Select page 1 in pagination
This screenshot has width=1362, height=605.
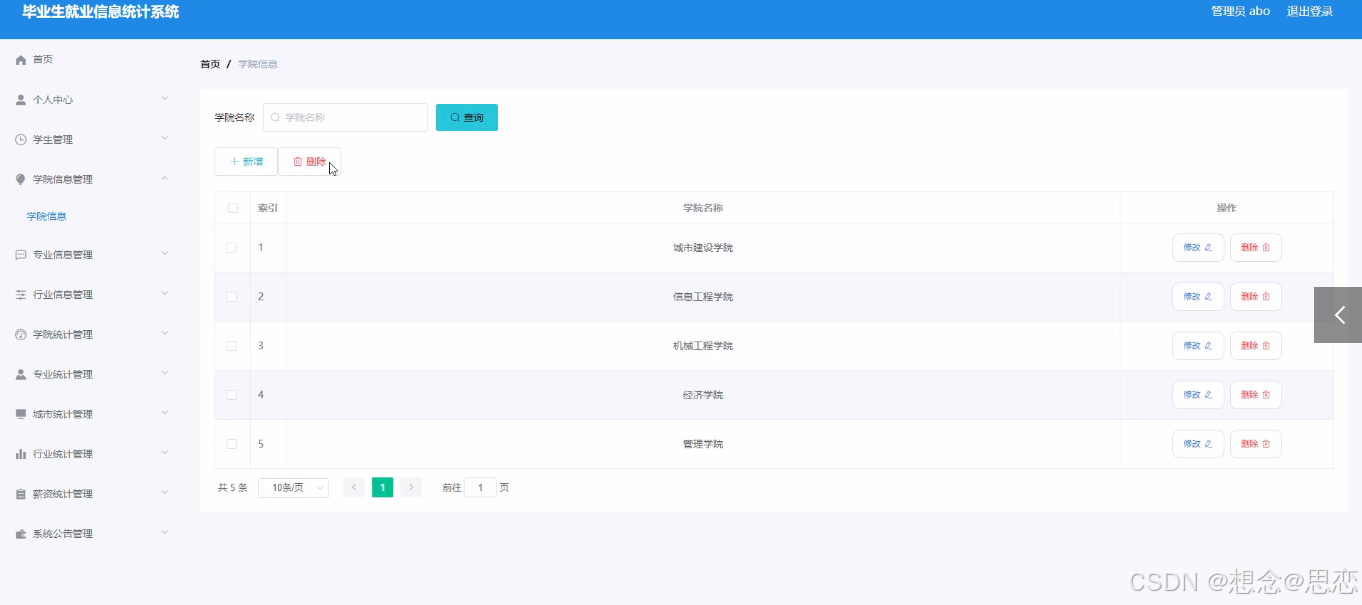click(382, 488)
